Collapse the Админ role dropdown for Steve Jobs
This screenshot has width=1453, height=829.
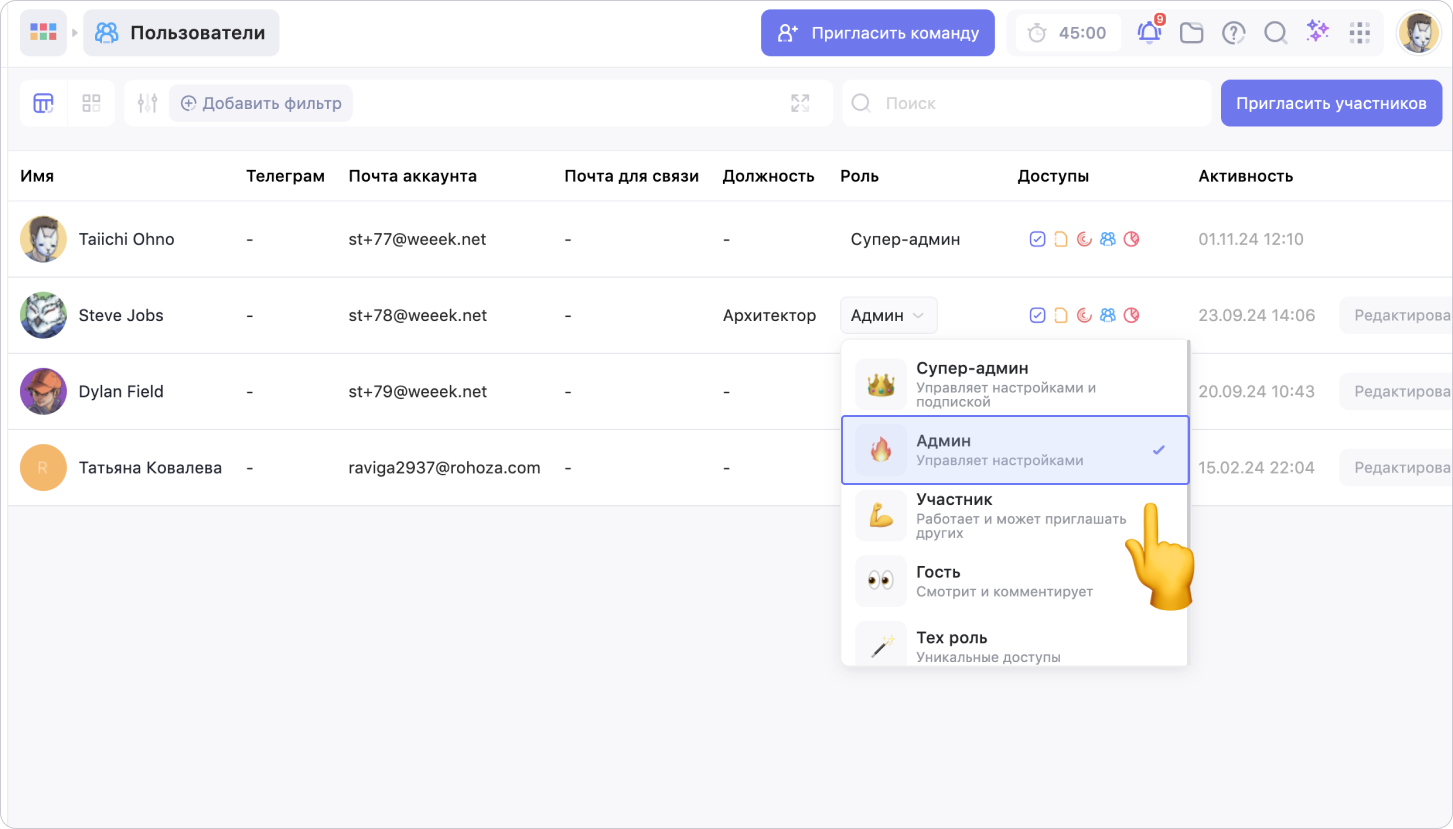pyautogui.click(x=888, y=316)
